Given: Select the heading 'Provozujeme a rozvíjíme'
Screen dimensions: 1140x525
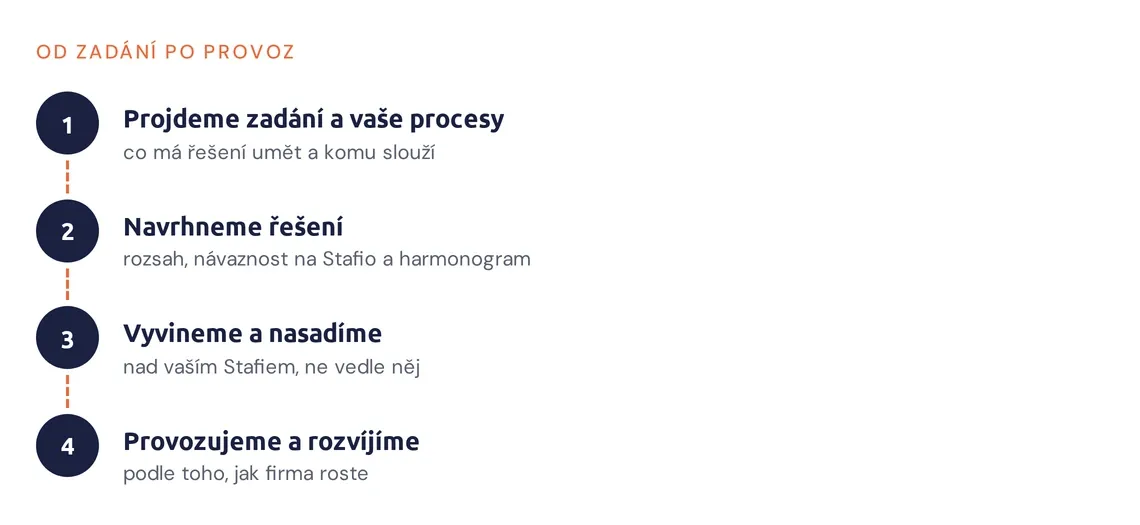Looking at the screenshot, I should click(271, 441).
